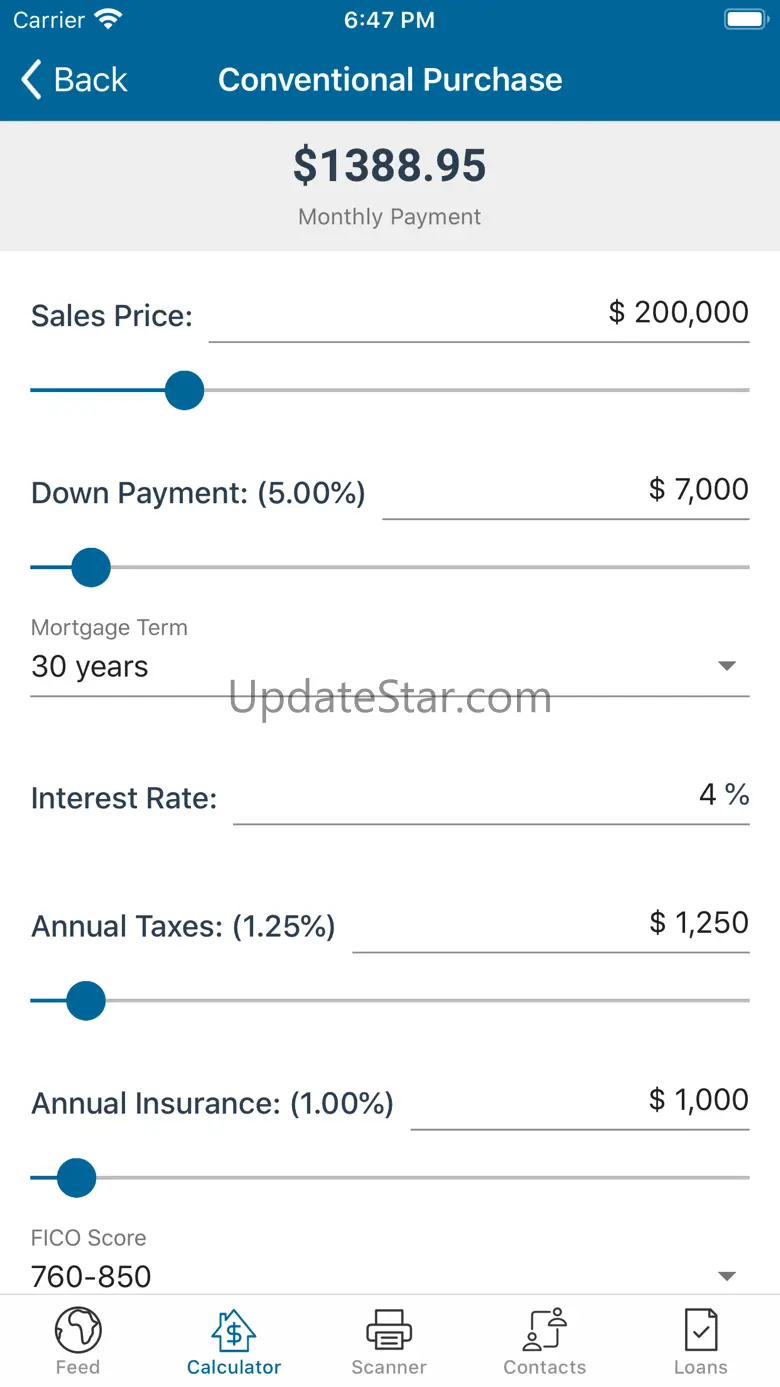Open the 30 years term selector
This screenshot has width=780, height=1387.
[90, 667]
